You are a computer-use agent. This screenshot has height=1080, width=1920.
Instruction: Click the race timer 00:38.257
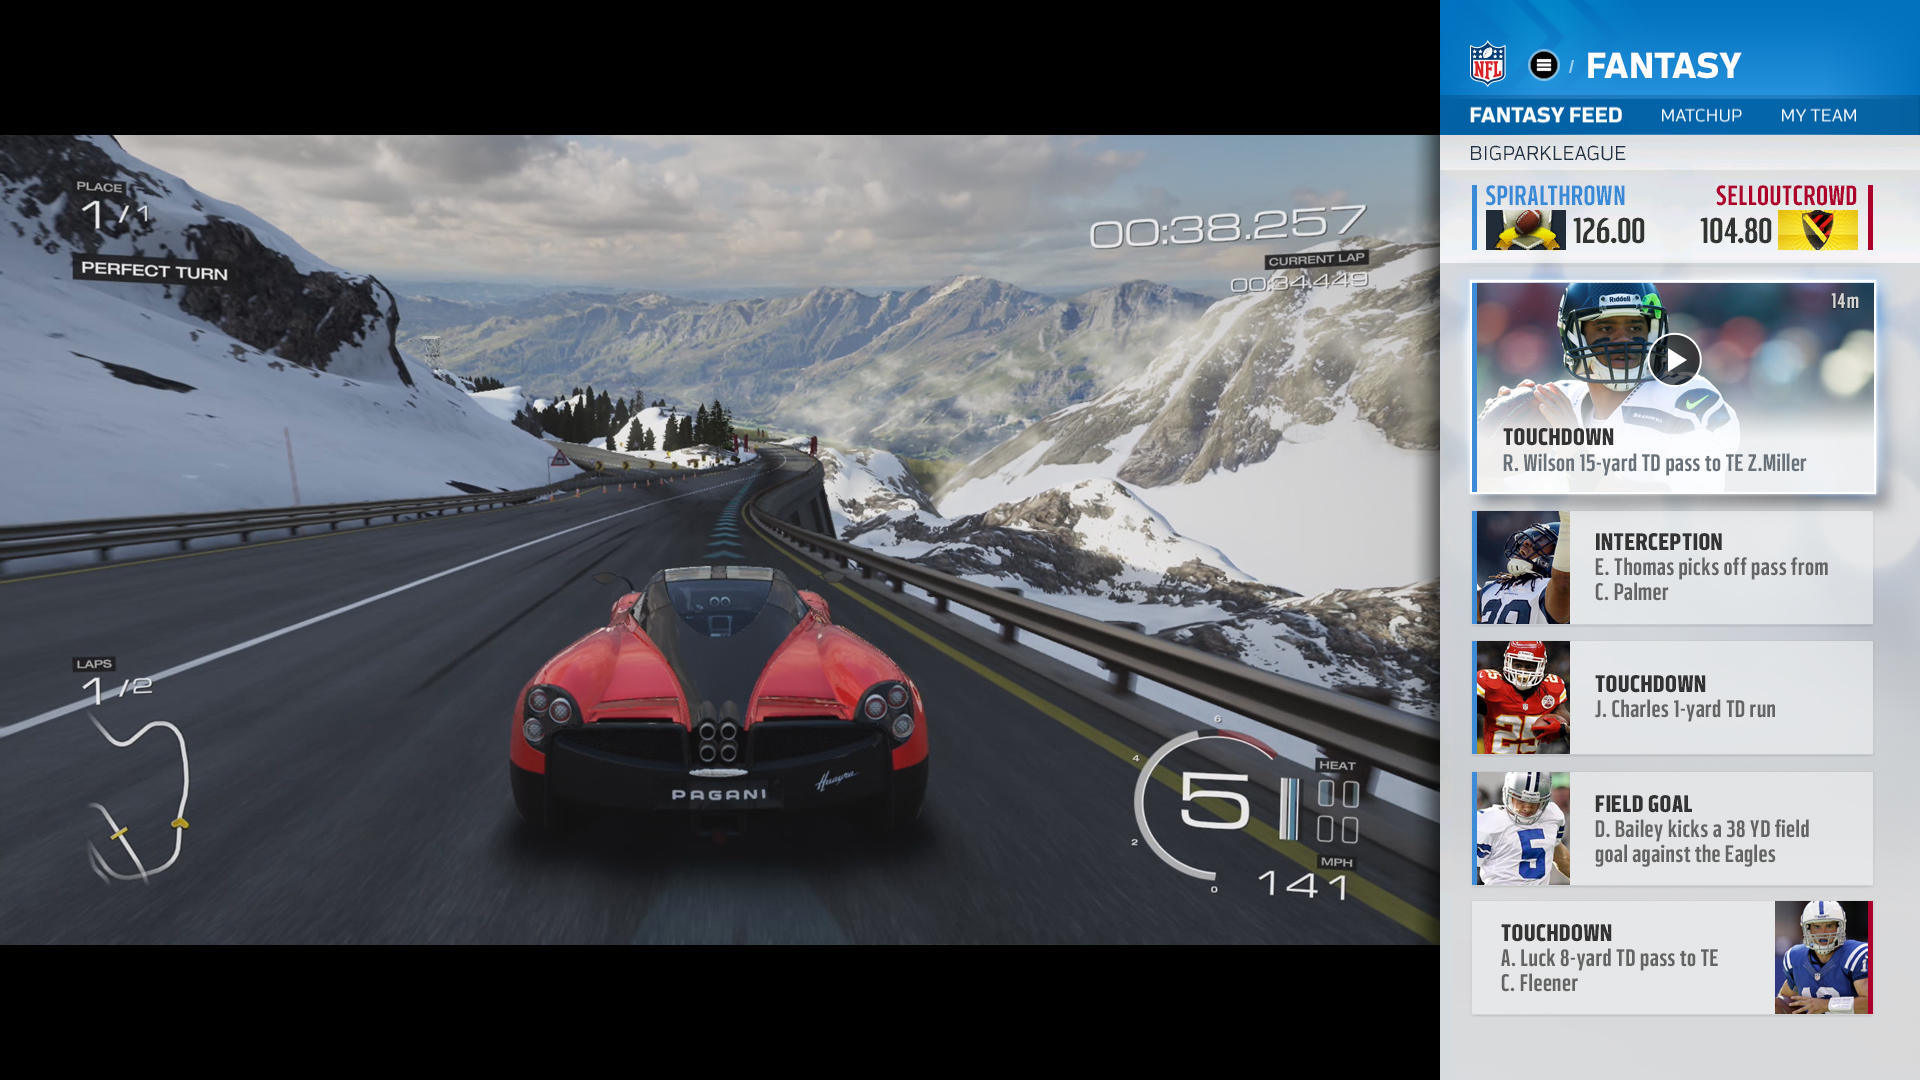[x=1227, y=227]
